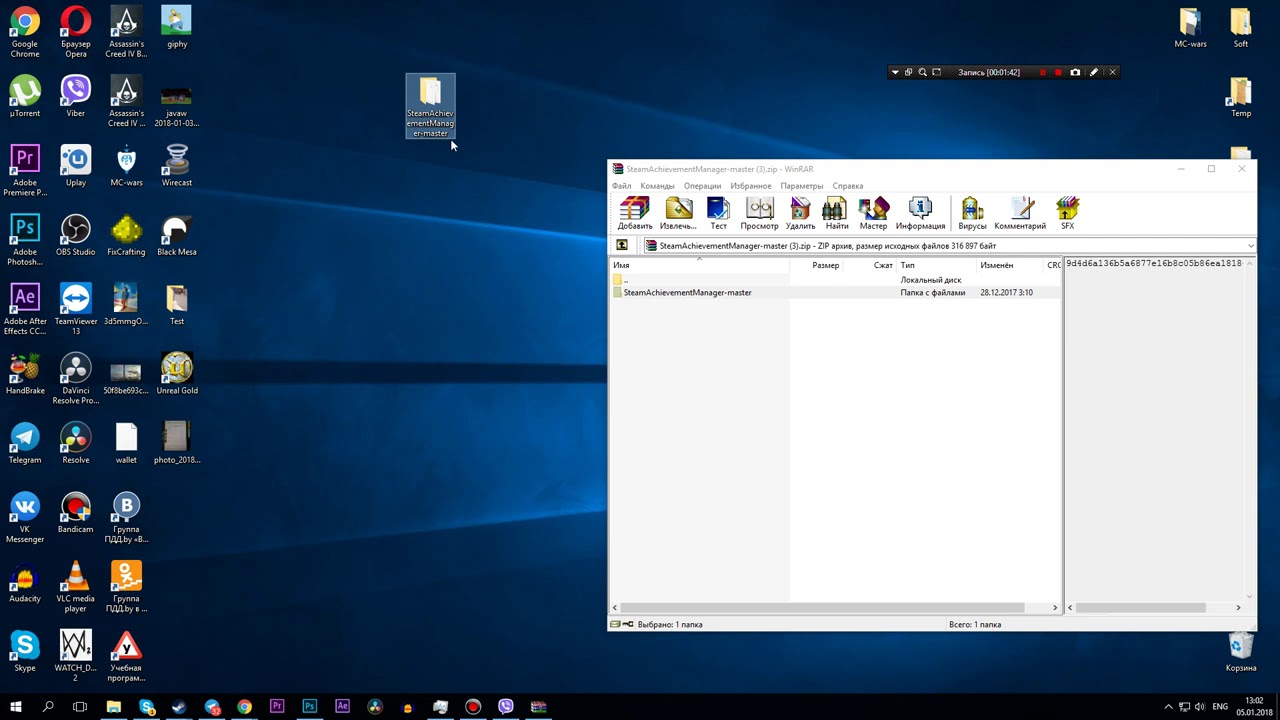Sort file list by Размер column

tap(816, 265)
